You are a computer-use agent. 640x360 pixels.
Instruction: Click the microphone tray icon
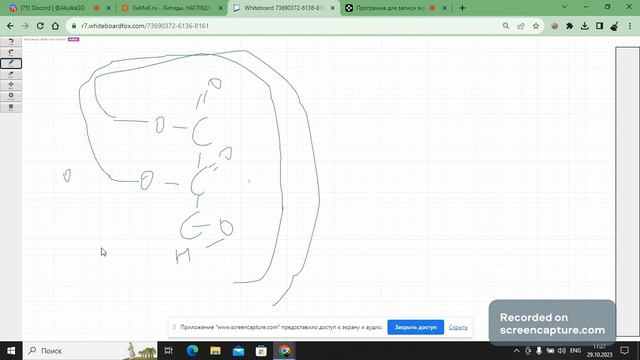point(539,351)
